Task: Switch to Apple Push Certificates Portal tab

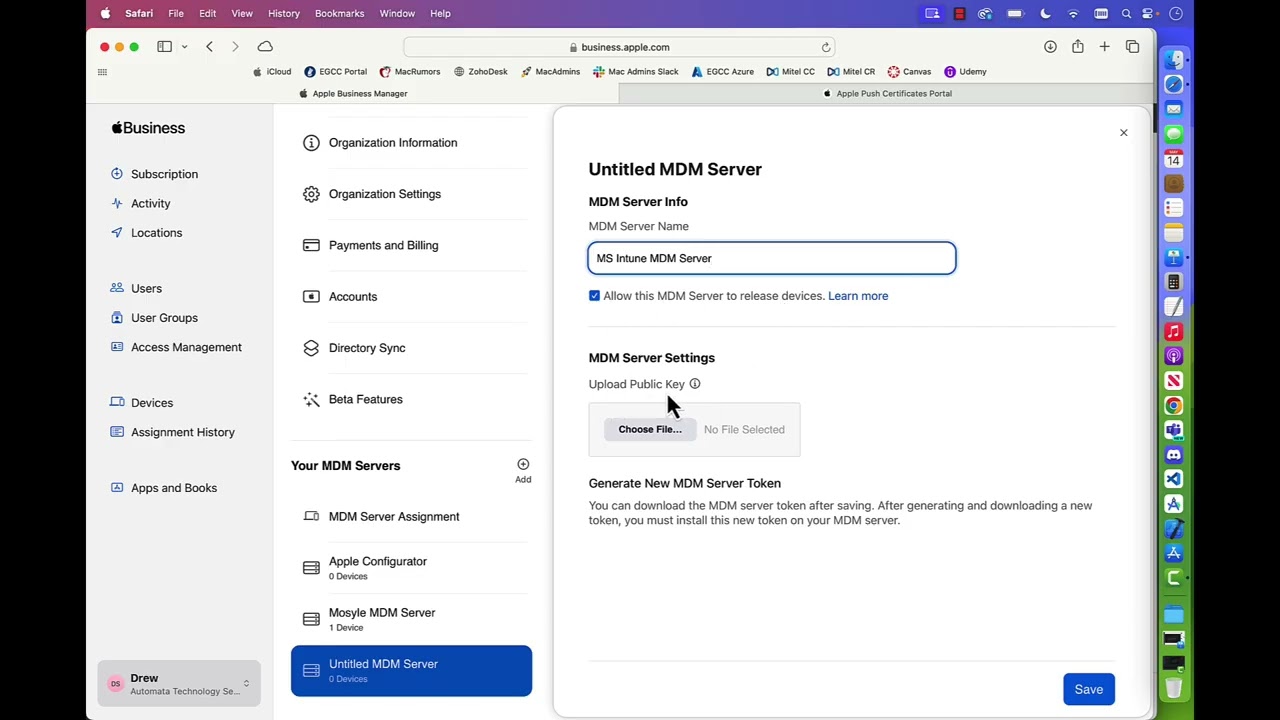Action: point(887,93)
